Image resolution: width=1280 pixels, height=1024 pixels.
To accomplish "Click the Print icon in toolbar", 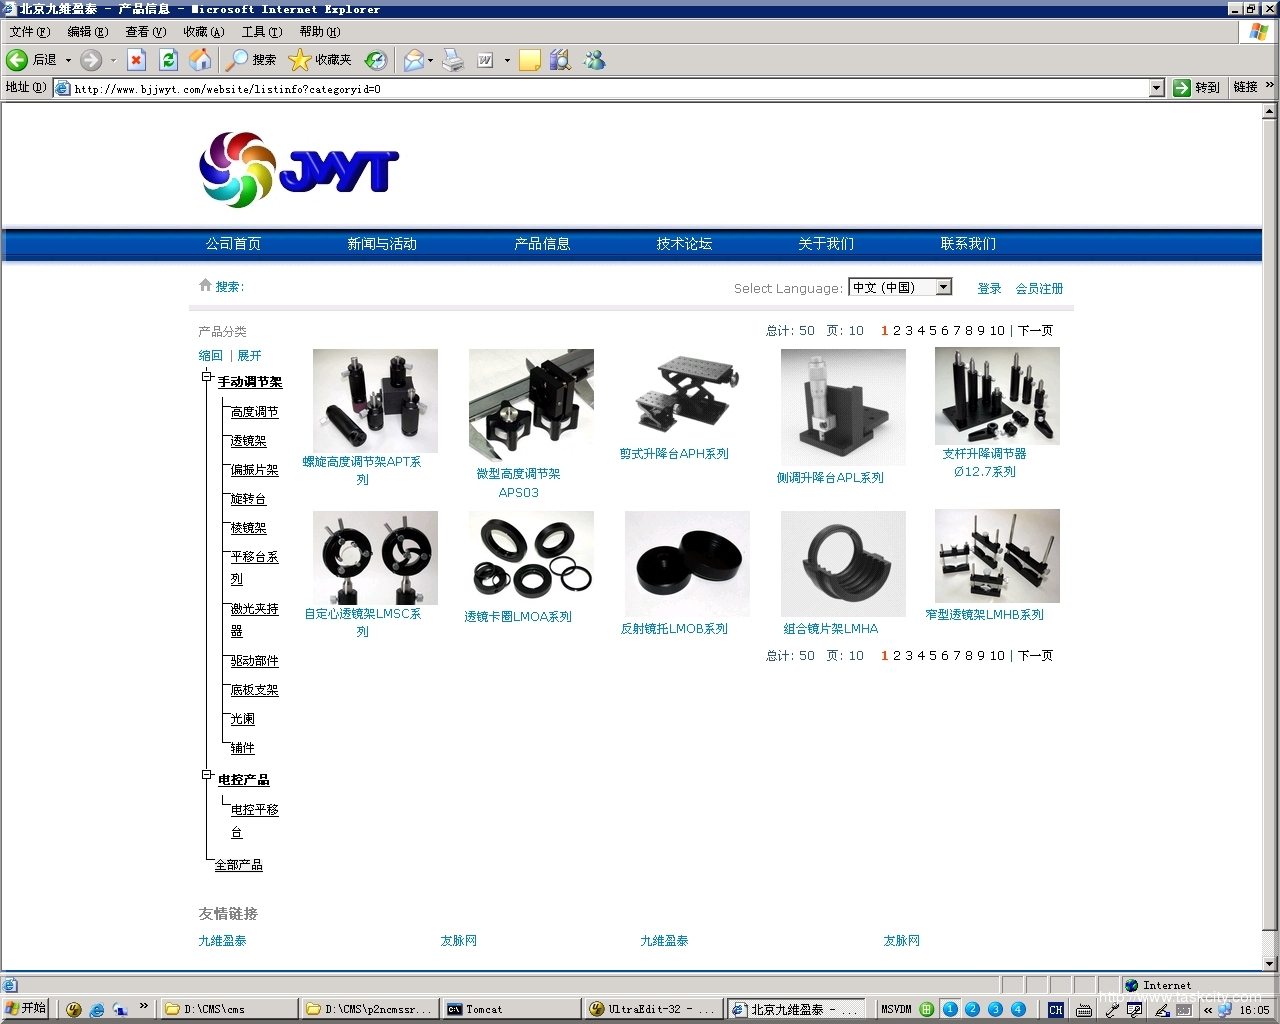I will tap(453, 60).
